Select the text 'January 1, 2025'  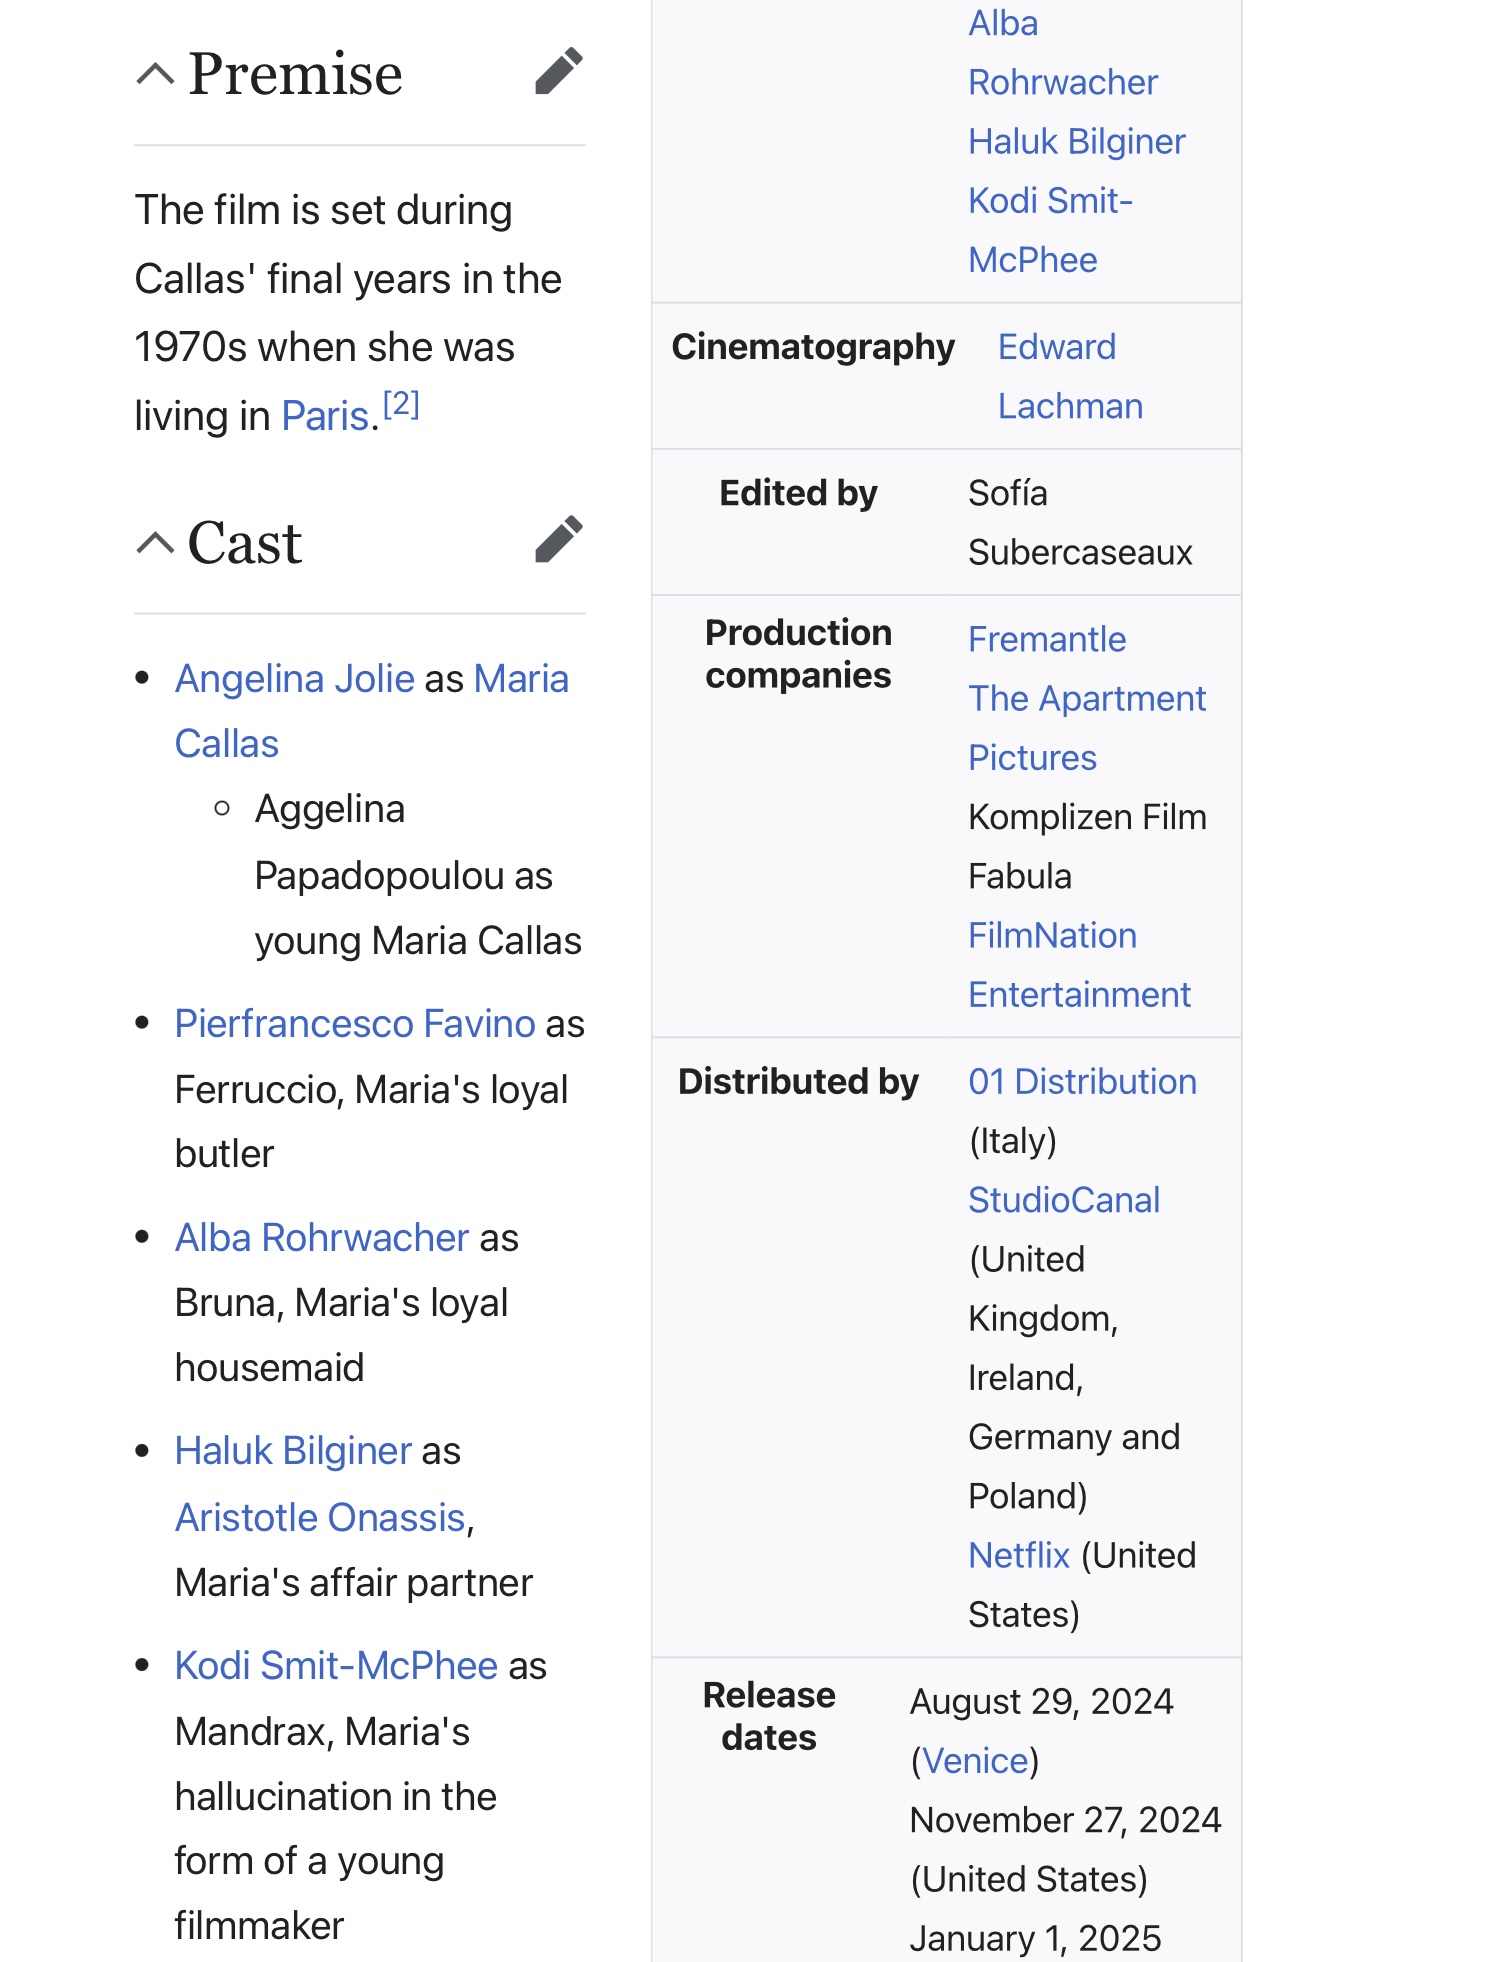point(1035,1938)
